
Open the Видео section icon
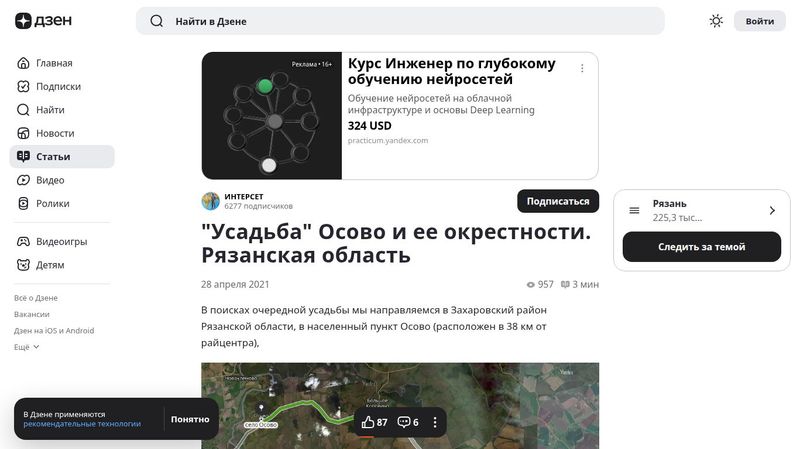23,180
